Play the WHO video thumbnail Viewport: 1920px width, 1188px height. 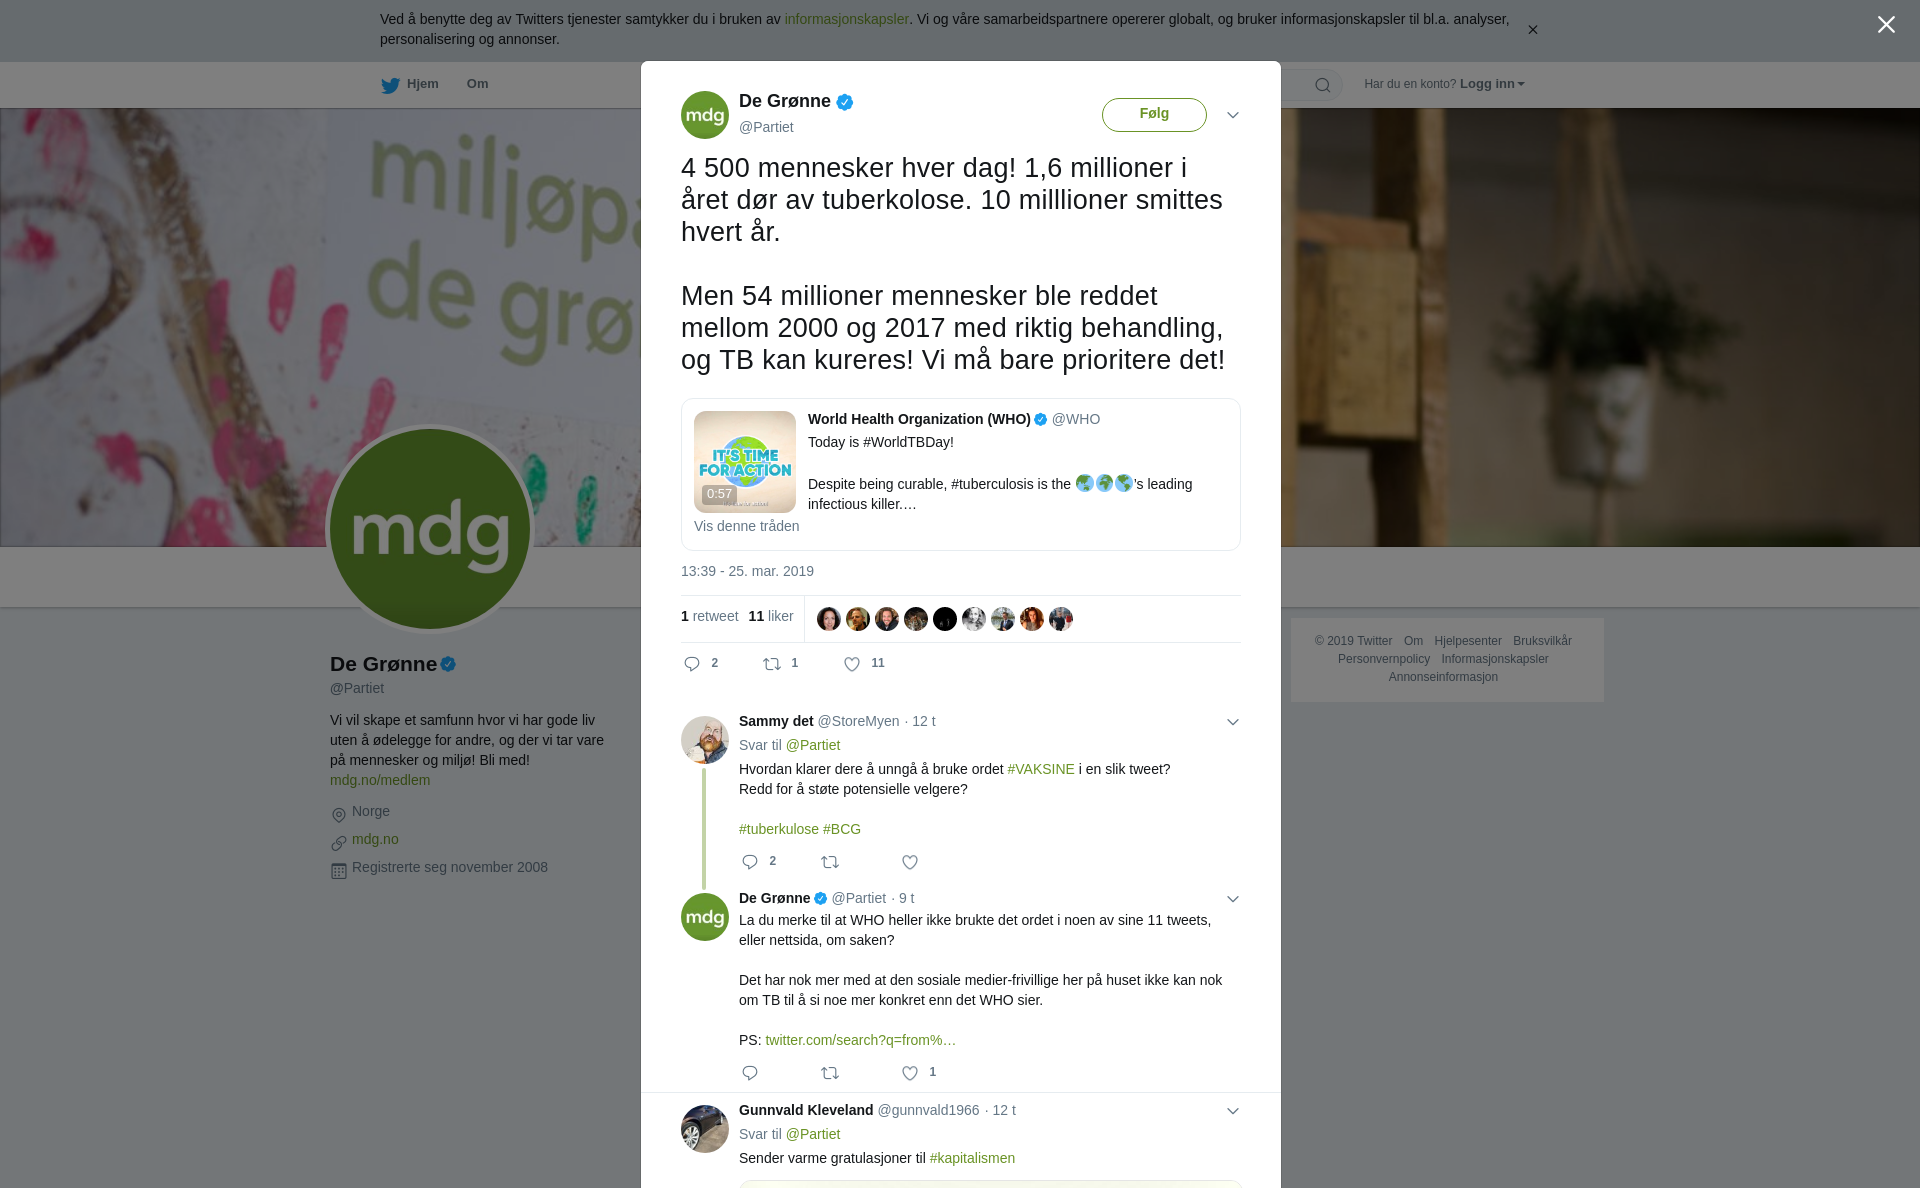(x=745, y=462)
